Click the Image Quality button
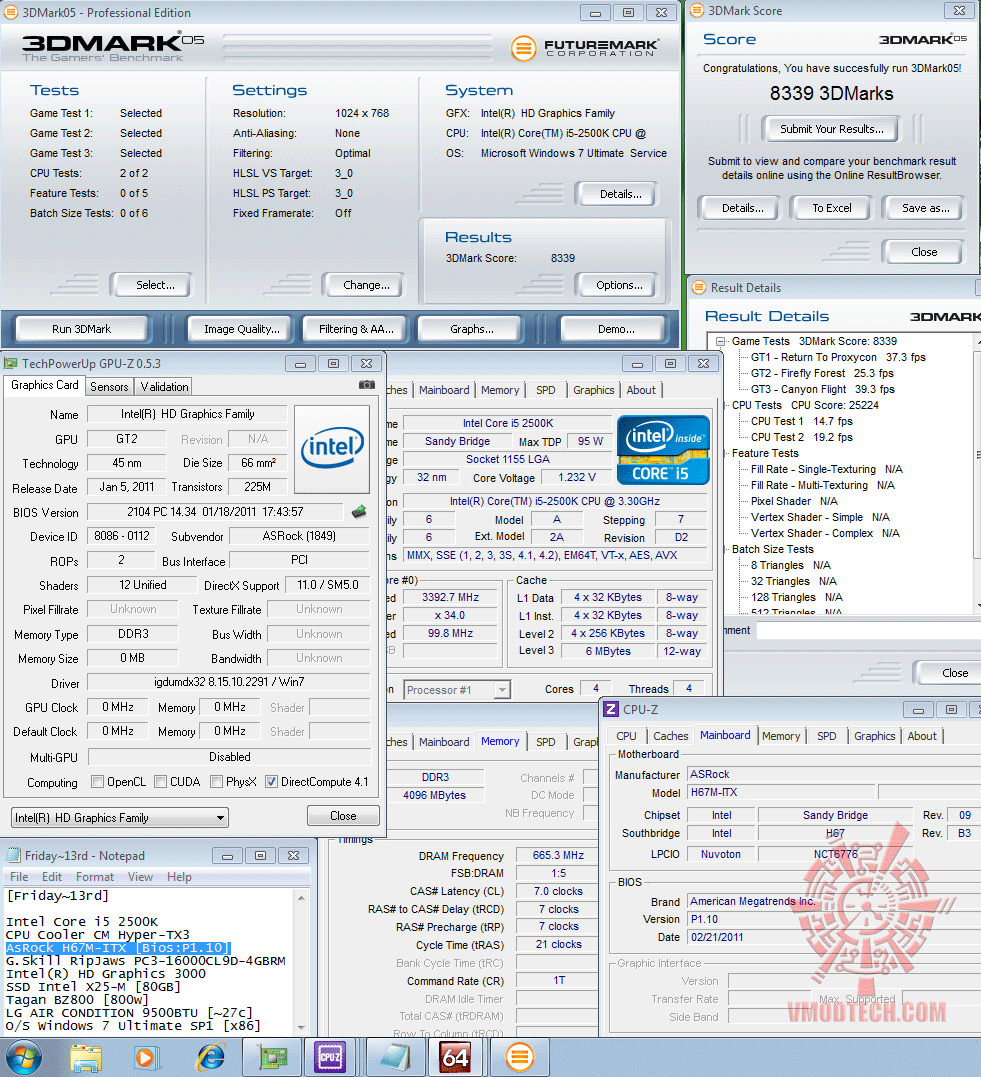The width and height of the screenshot is (981, 1077). point(242,329)
